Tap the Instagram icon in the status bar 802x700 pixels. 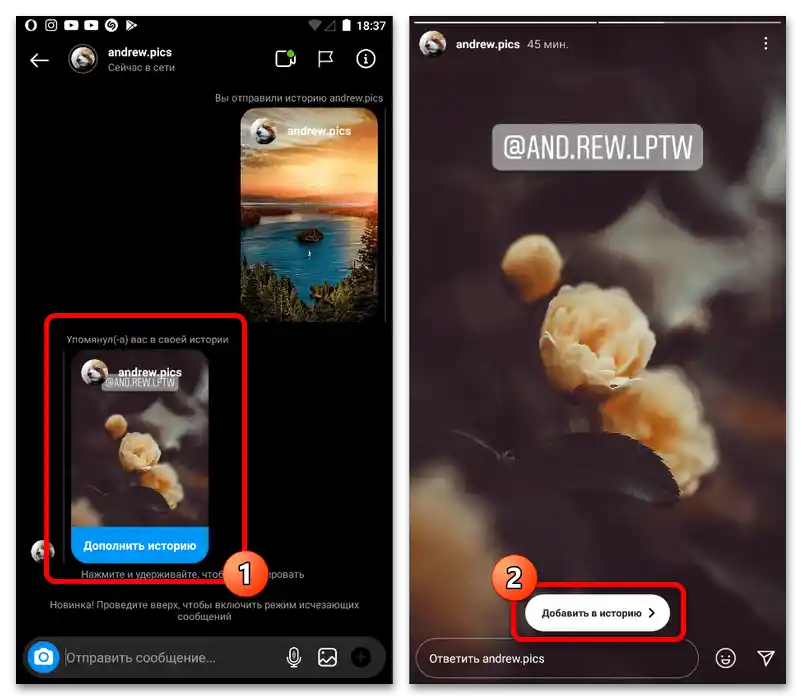[51, 25]
